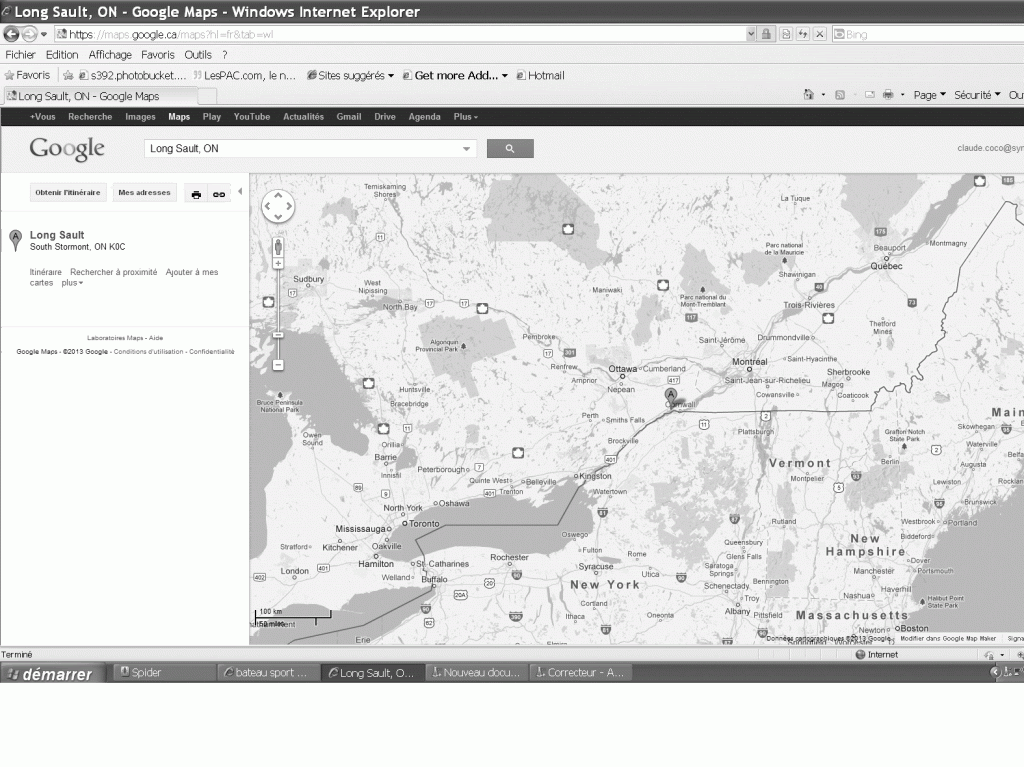The width and height of the screenshot is (1024, 767).
Task: Open a new browser tab
Action: (207, 97)
